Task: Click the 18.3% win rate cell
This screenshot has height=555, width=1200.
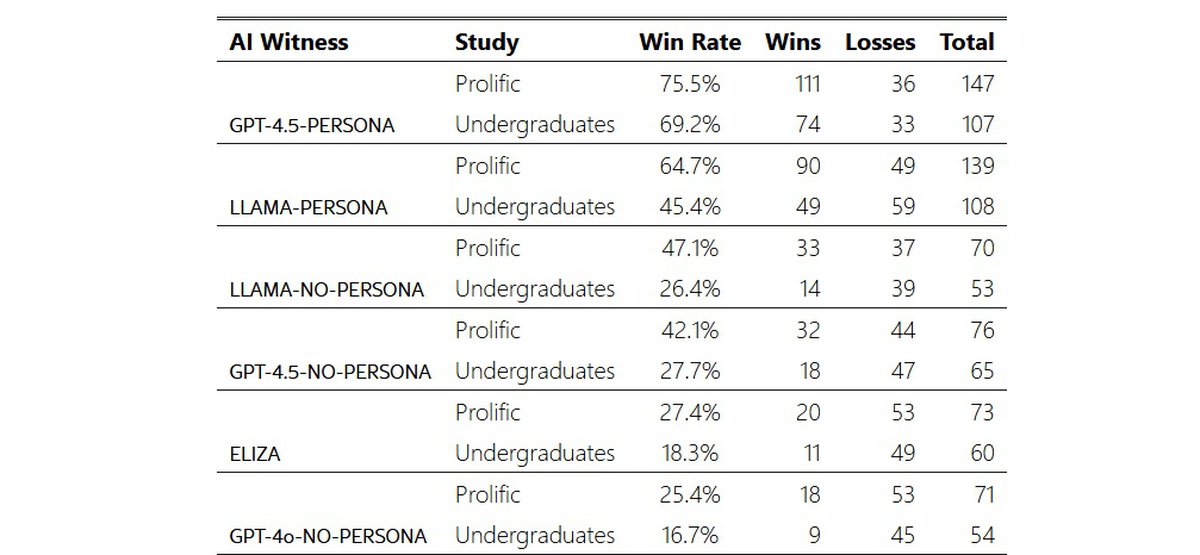Action: 691,453
